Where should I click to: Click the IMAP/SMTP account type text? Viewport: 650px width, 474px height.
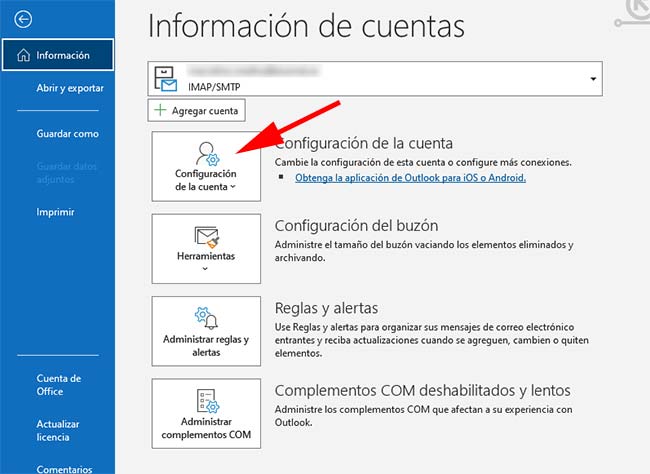(x=214, y=87)
